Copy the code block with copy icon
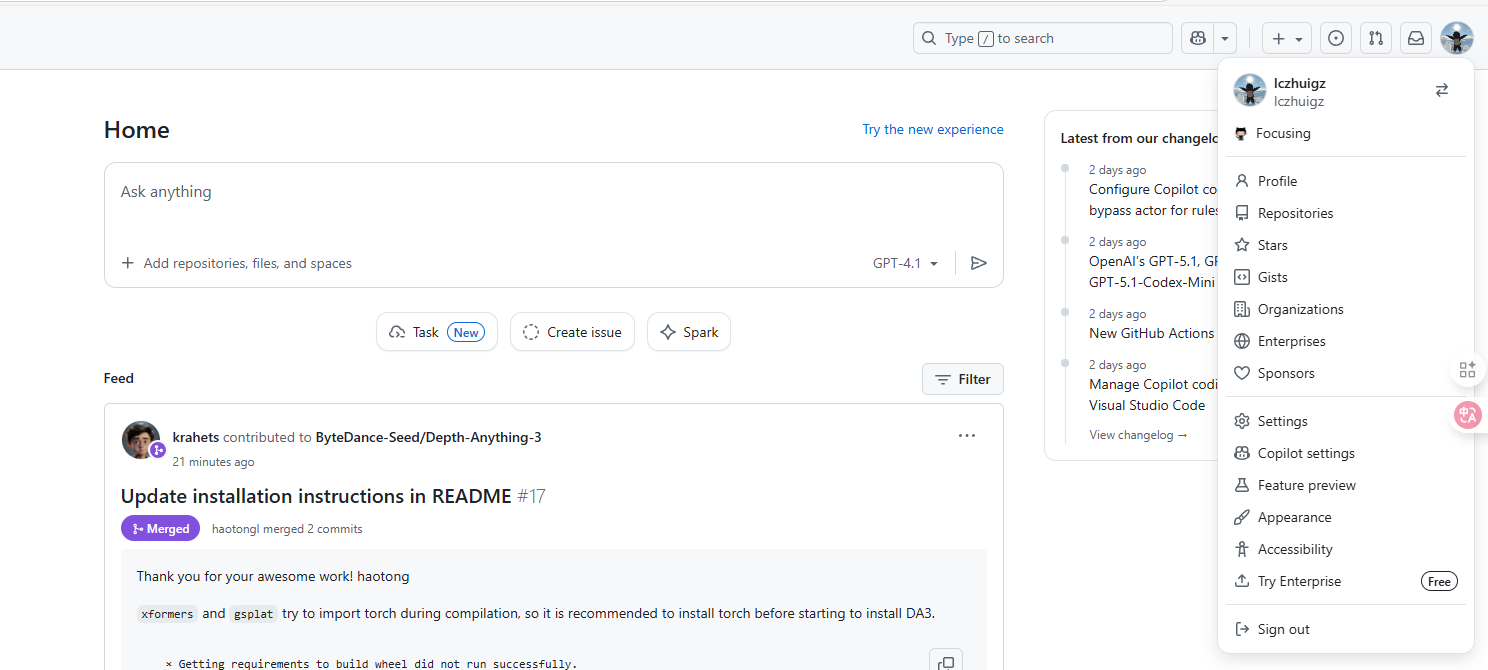The height and width of the screenshot is (670, 1488). click(x=945, y=662)
